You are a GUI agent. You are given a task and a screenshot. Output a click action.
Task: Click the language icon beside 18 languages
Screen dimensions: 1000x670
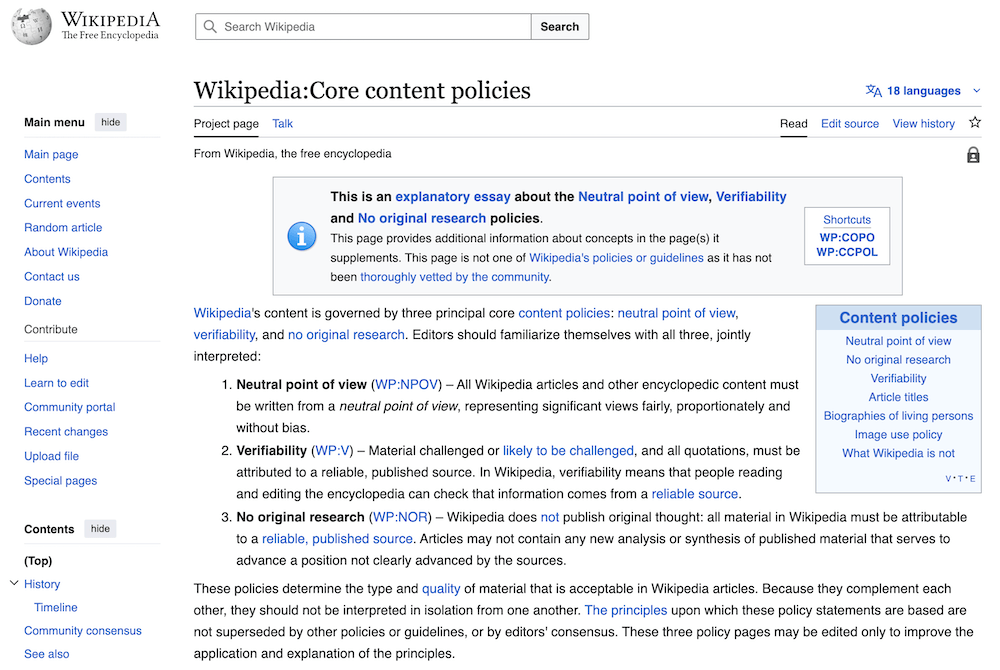click(872, 90)
